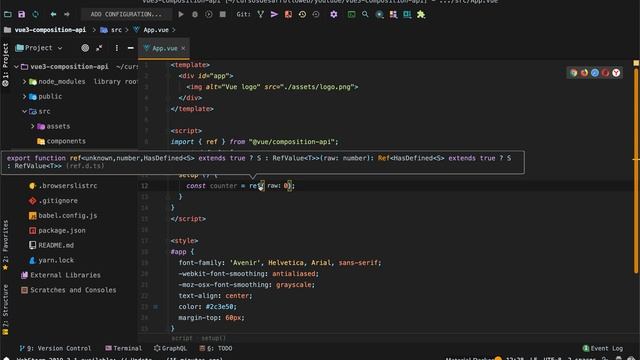Viewport: 640px width, 360px height.
Task: Select the babel.config.js file
Action: pyautogui.click(x=68, y=216)
